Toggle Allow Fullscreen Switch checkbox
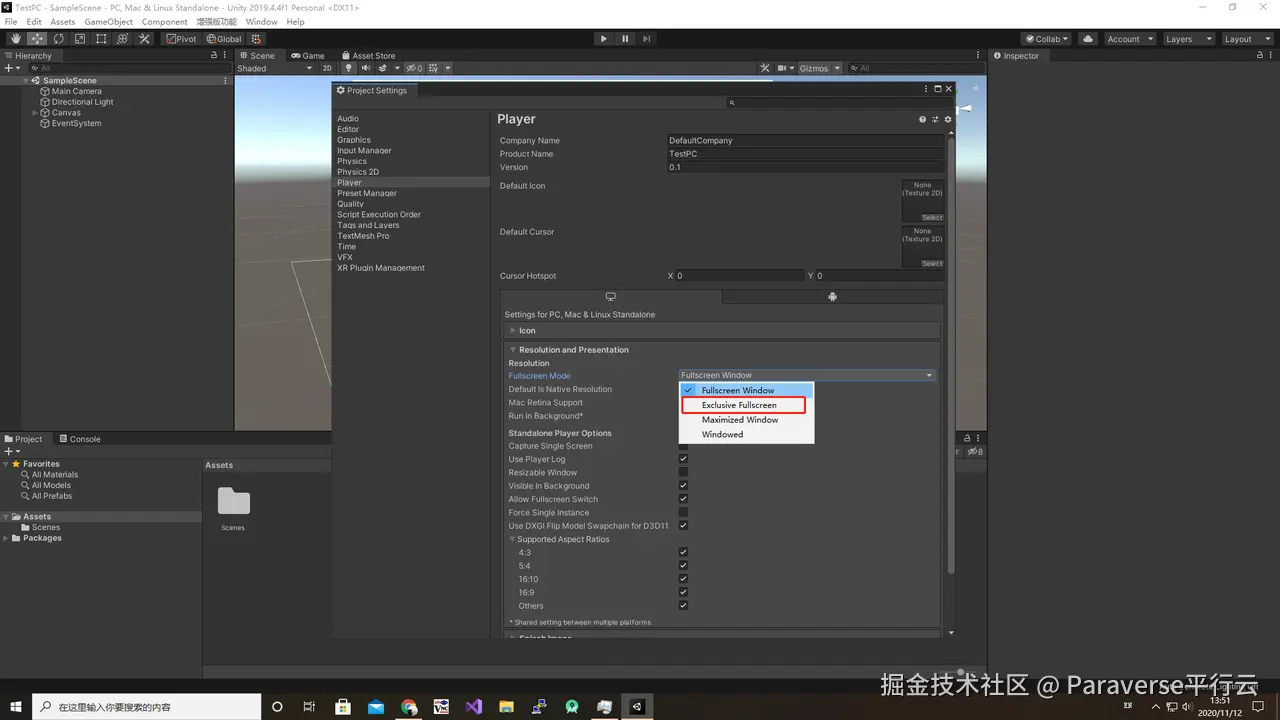The width and height of the screenshot is (1280, 720). [684, 499]
